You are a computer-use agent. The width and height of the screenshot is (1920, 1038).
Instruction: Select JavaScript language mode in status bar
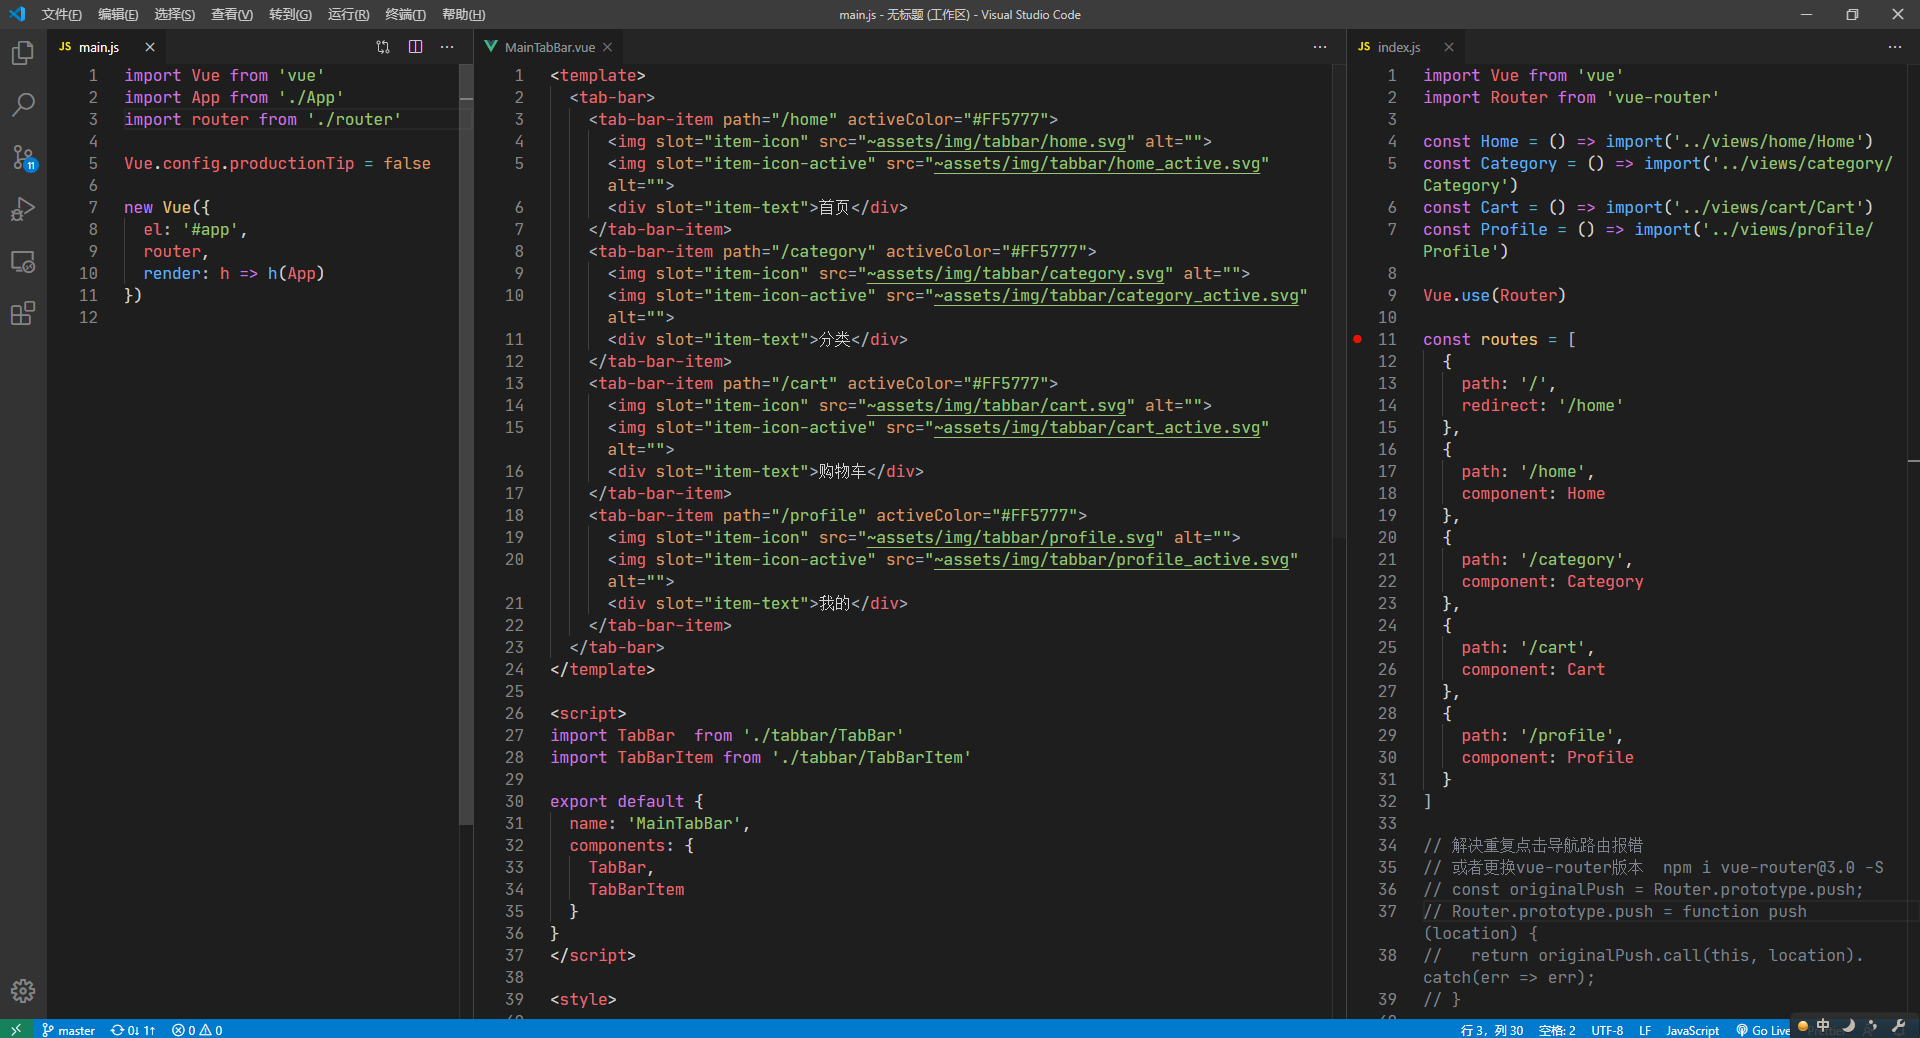tap(1692, 1030)
